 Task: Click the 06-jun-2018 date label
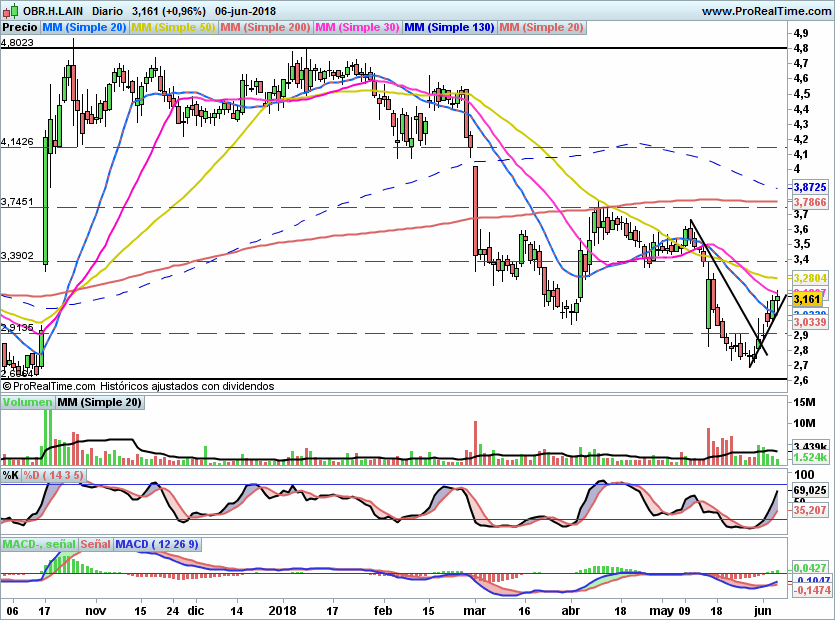click(245, 11)
